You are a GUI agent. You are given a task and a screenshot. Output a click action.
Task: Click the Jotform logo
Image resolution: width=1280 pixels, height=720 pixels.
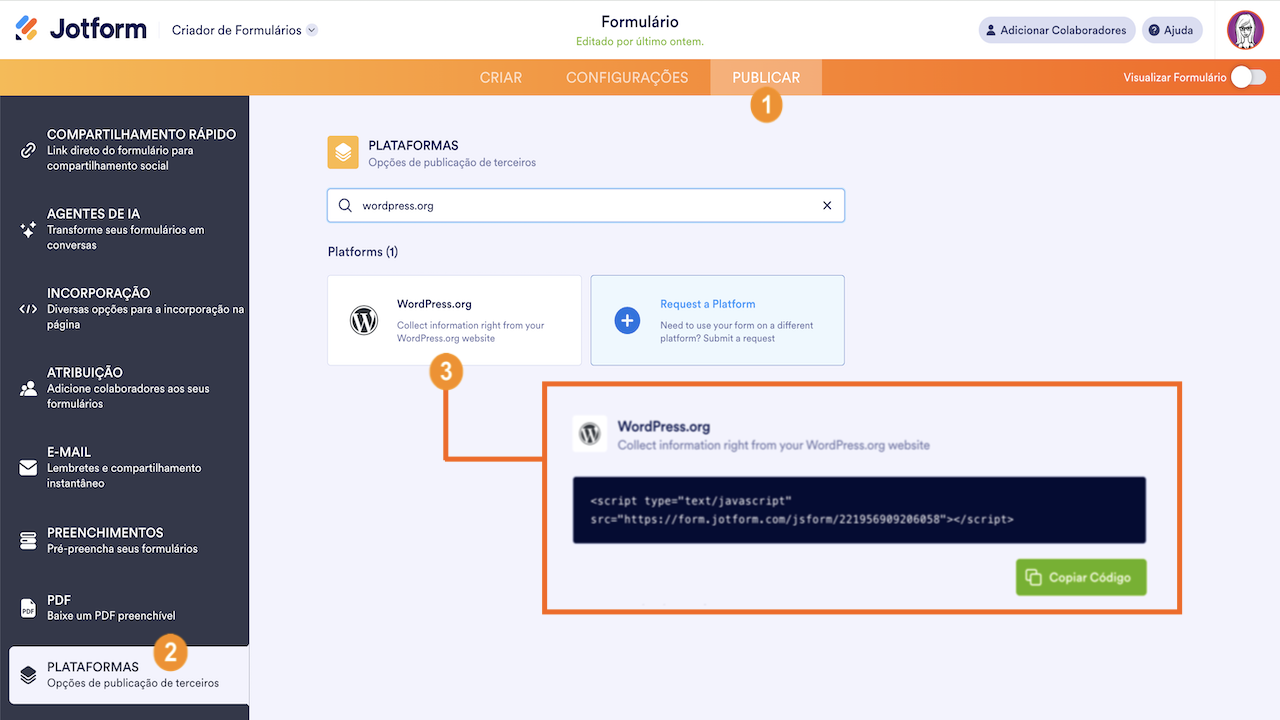click(x=81, y=29)
